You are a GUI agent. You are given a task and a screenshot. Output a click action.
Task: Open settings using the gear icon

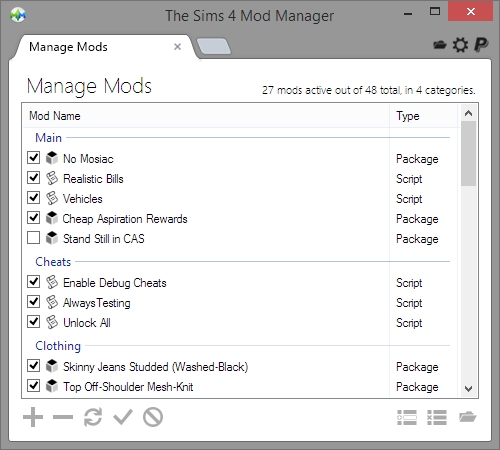[460, 45]
